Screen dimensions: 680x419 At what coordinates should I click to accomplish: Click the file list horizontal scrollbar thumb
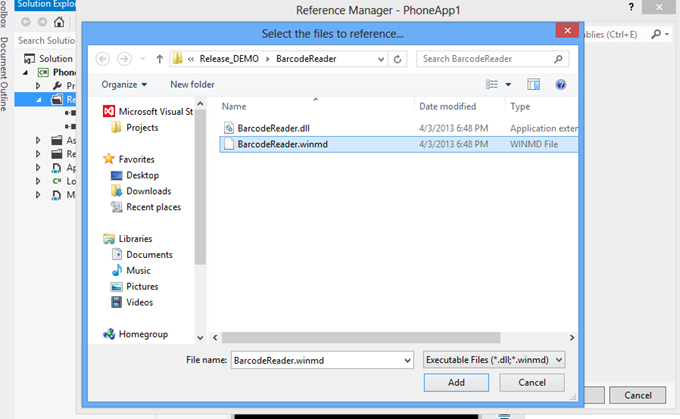[361, 337]
